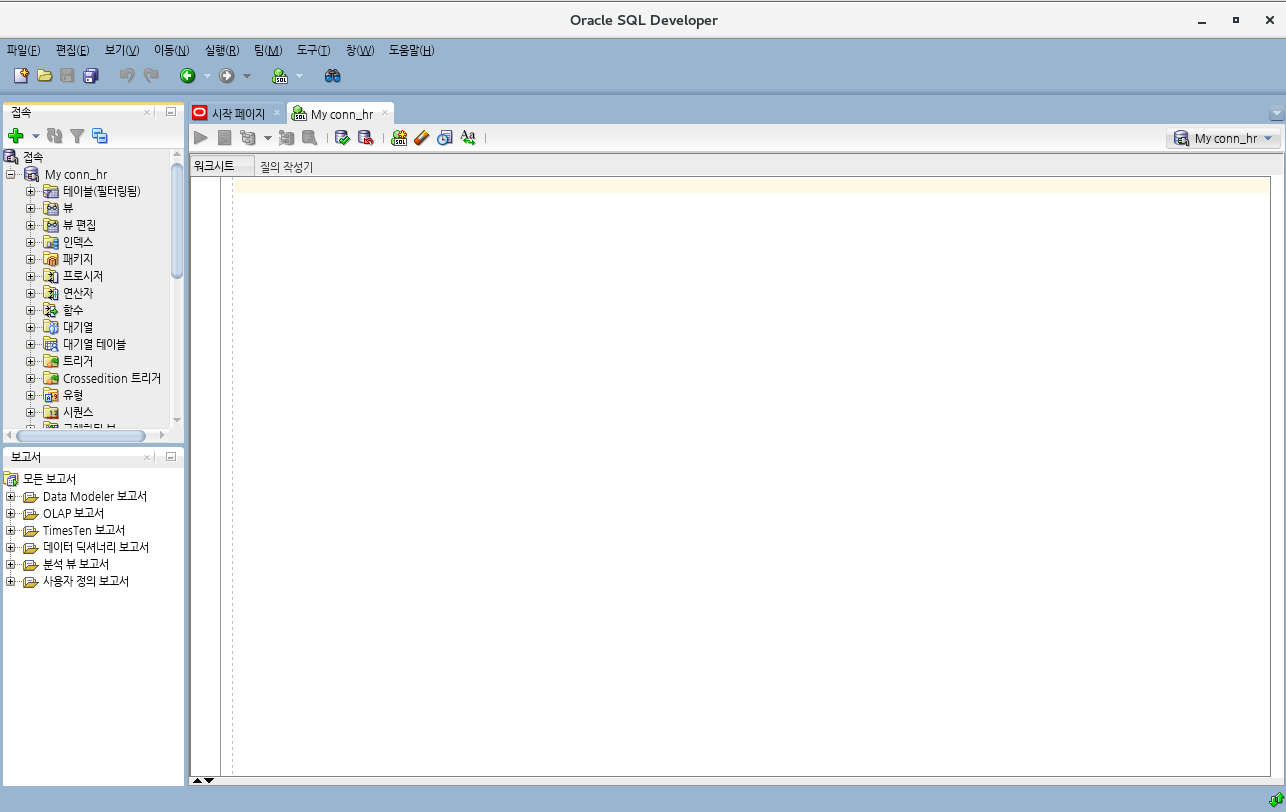Switch to the 시작 페이지 tab
Screen dimensions: 1286x812
coord(238,114)
